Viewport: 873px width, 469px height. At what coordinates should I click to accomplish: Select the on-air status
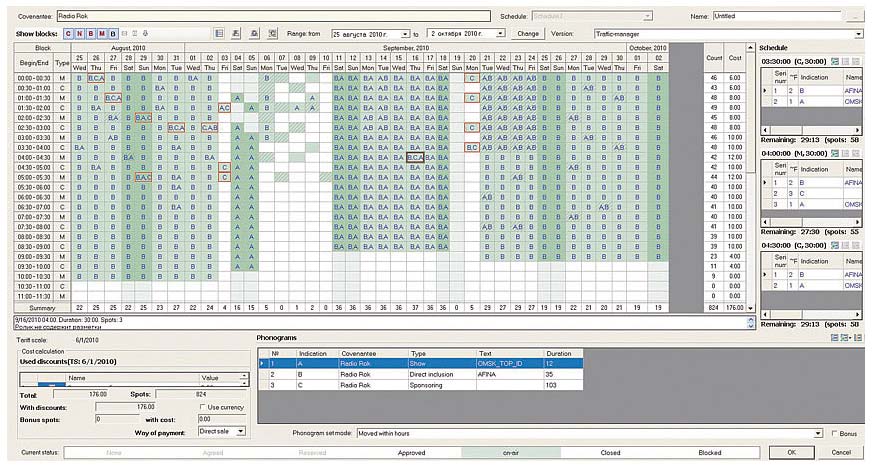coord(511,453)
